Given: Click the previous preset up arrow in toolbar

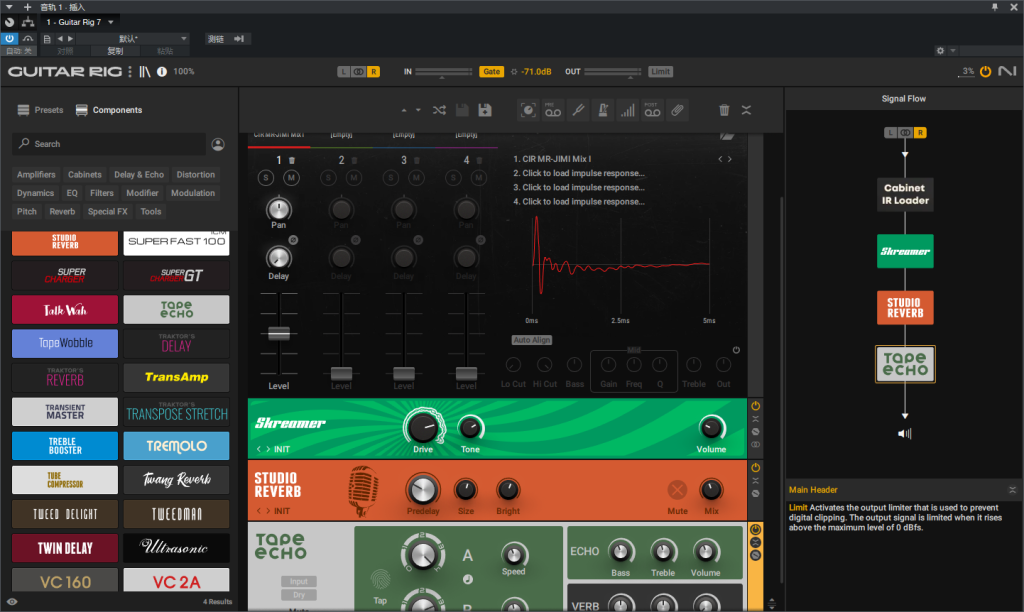Looking at the screenshot, I should tap(404, 110).
